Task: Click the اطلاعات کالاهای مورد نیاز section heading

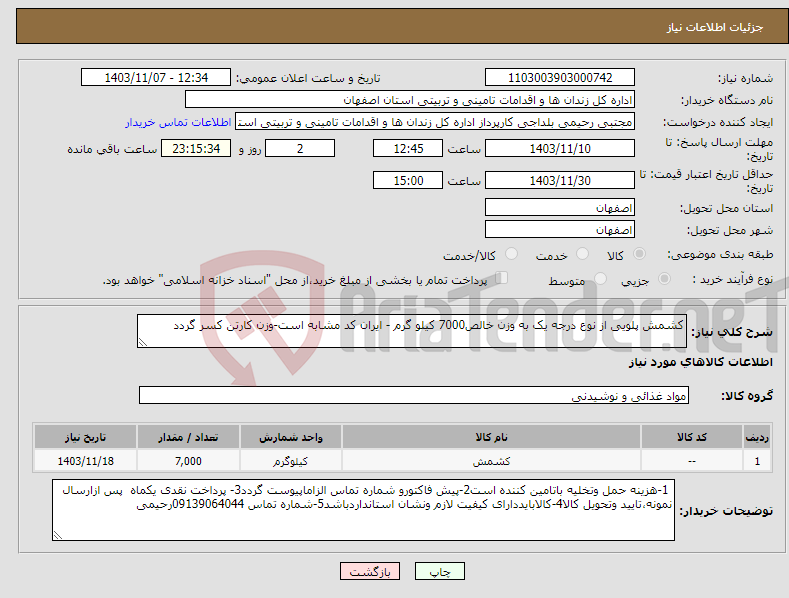Action: click(700, 362)
